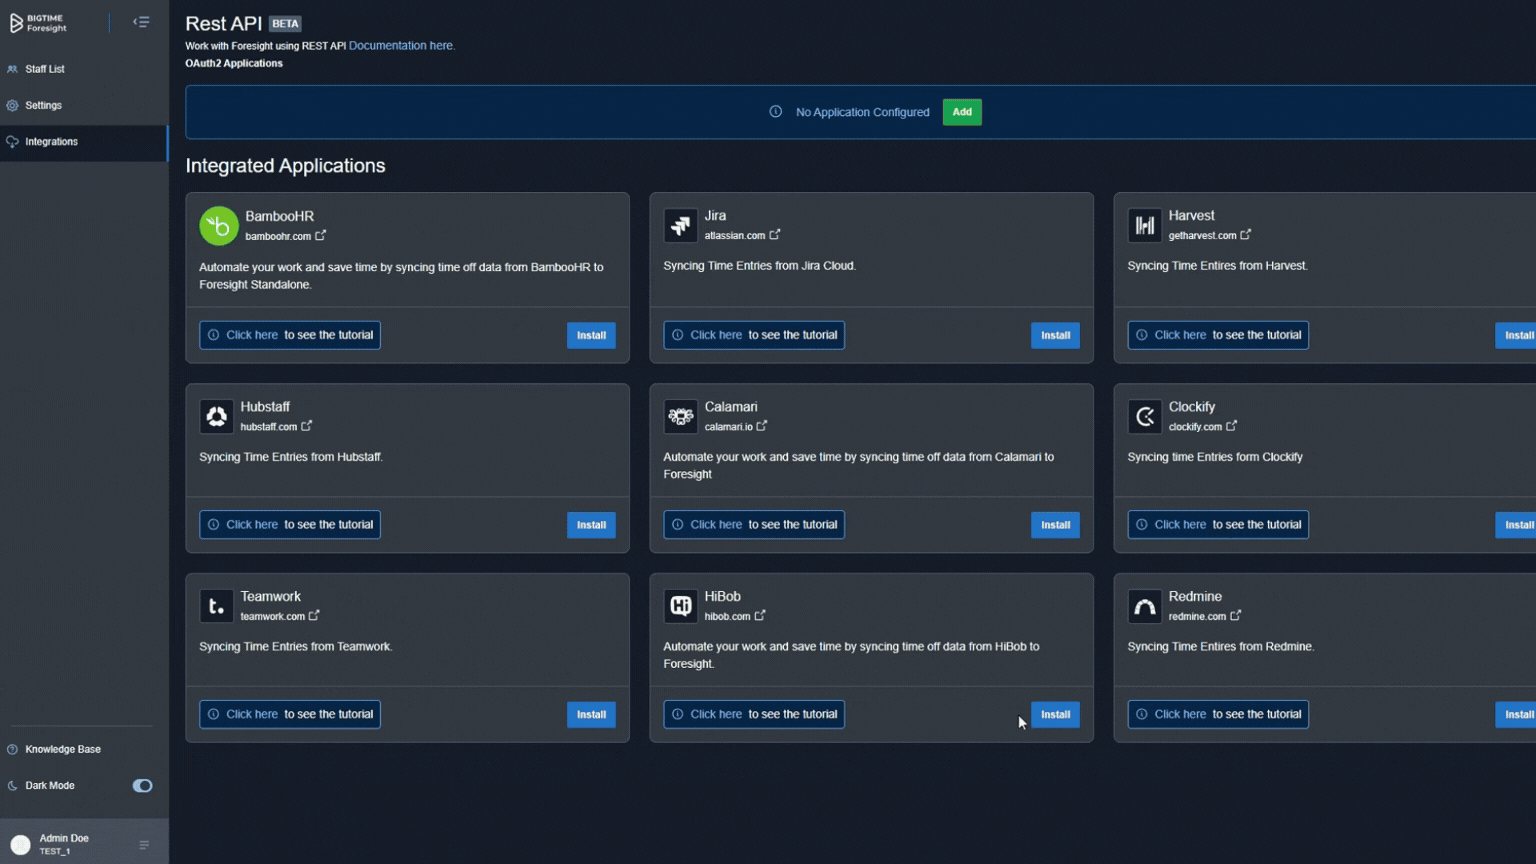The width and height of the screenshot is (1536, 864).
Task: Open clockify.com external link icon
Action: click(x=1232, y=426)
